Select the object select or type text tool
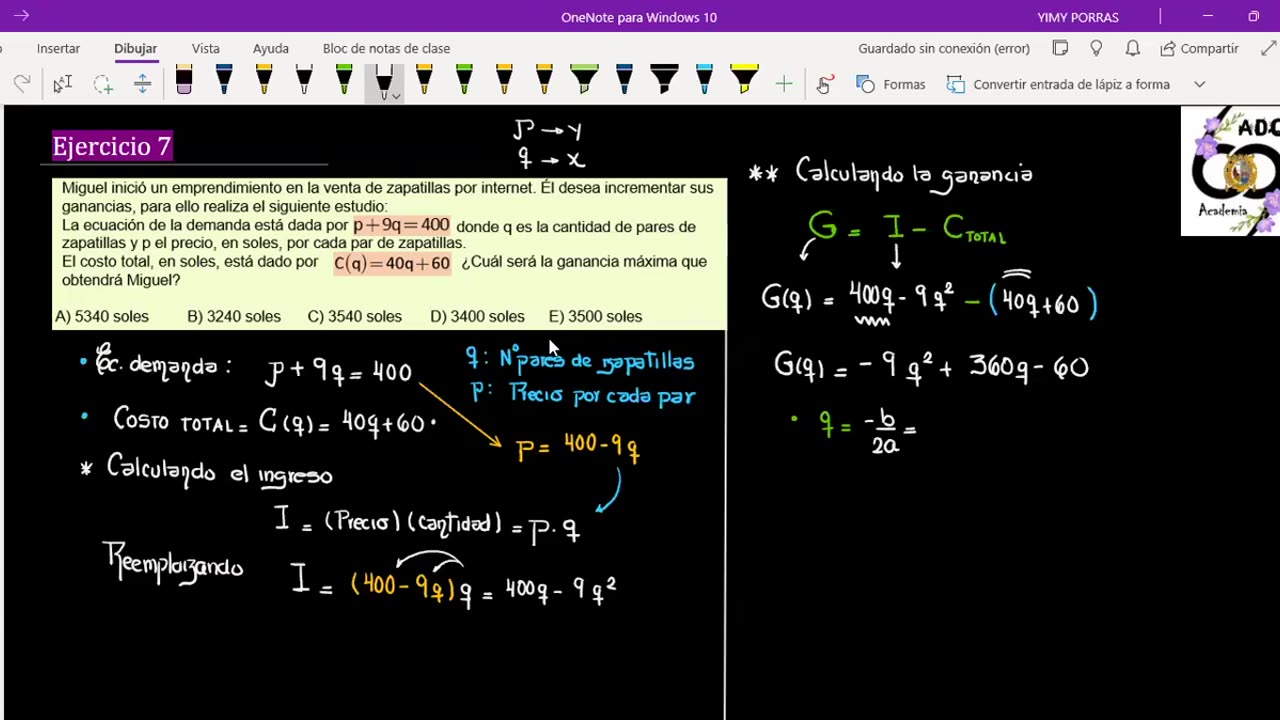The height and width of the screenshot is (720, 1280). 62,84
